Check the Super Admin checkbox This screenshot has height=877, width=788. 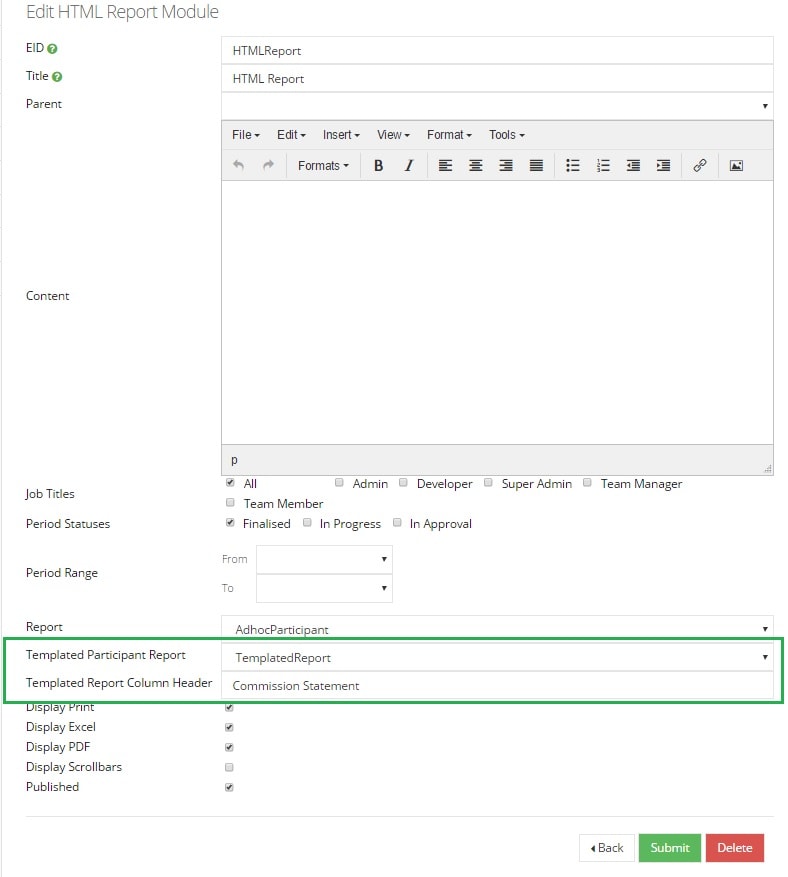(x=488, y=483)
